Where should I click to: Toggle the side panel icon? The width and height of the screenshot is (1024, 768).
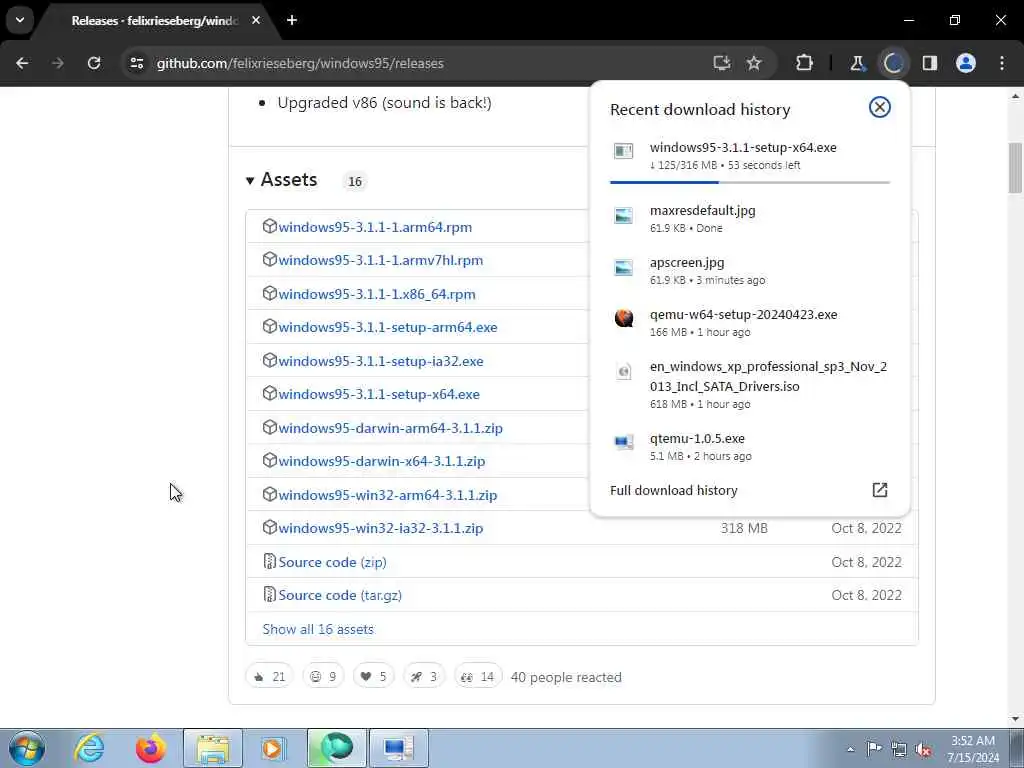(929, 63)
